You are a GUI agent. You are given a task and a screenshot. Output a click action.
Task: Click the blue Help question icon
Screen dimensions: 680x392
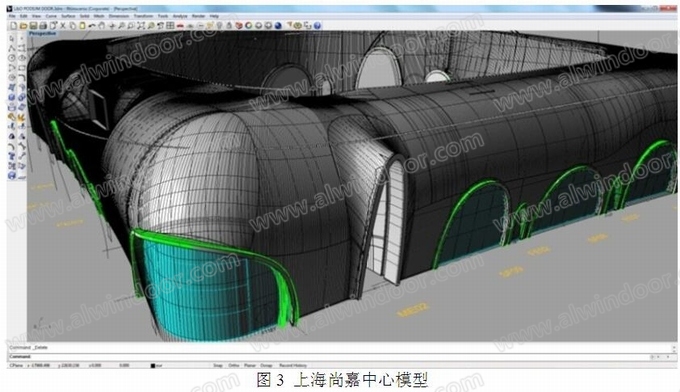click(x=317, y=26)
